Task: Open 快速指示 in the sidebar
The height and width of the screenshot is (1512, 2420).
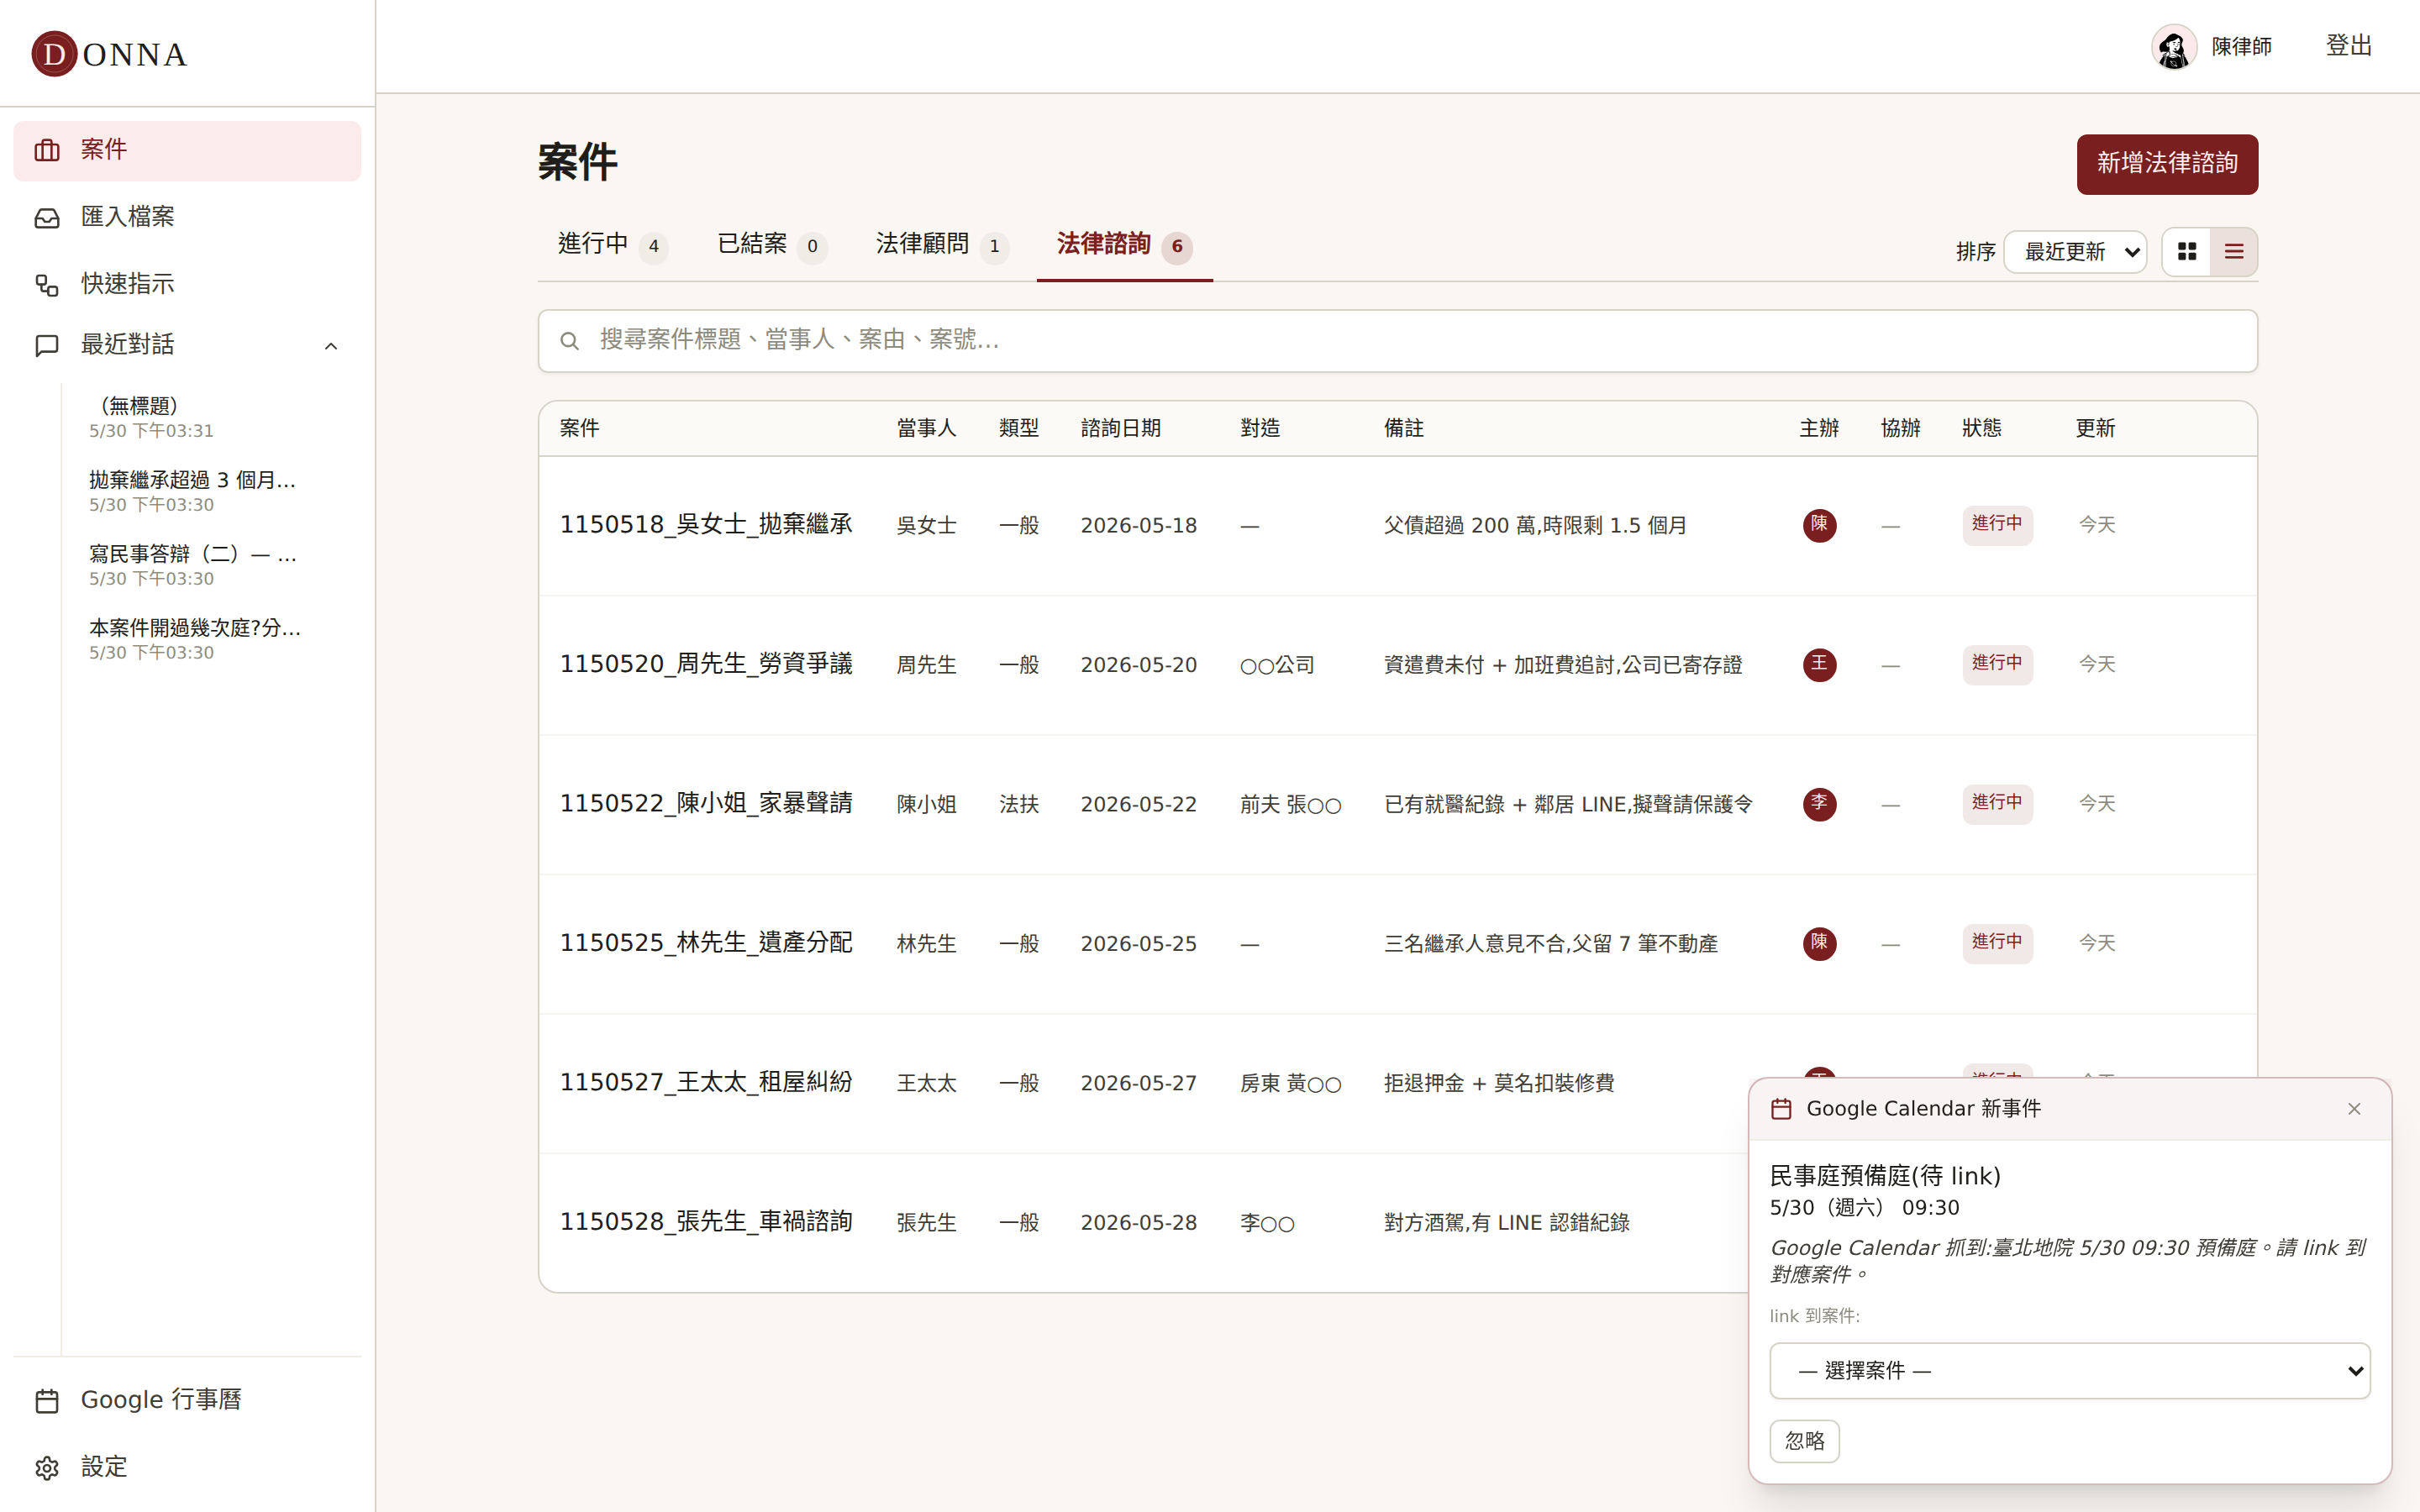Action: (x=187, y=284)
